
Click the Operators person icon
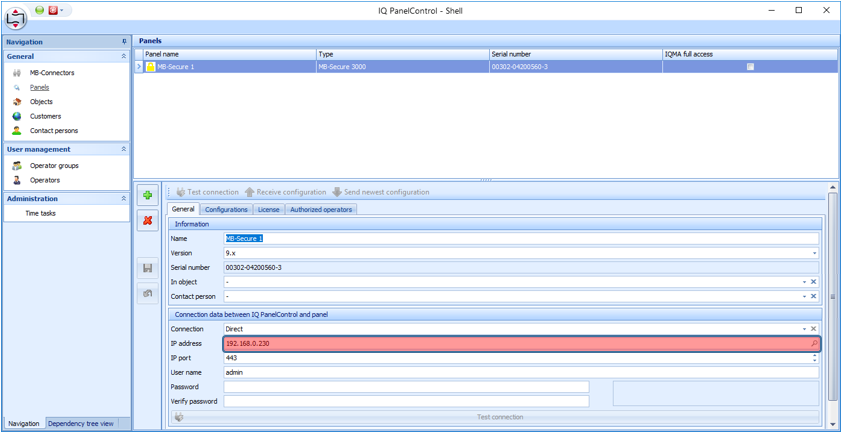coord(17,180)
